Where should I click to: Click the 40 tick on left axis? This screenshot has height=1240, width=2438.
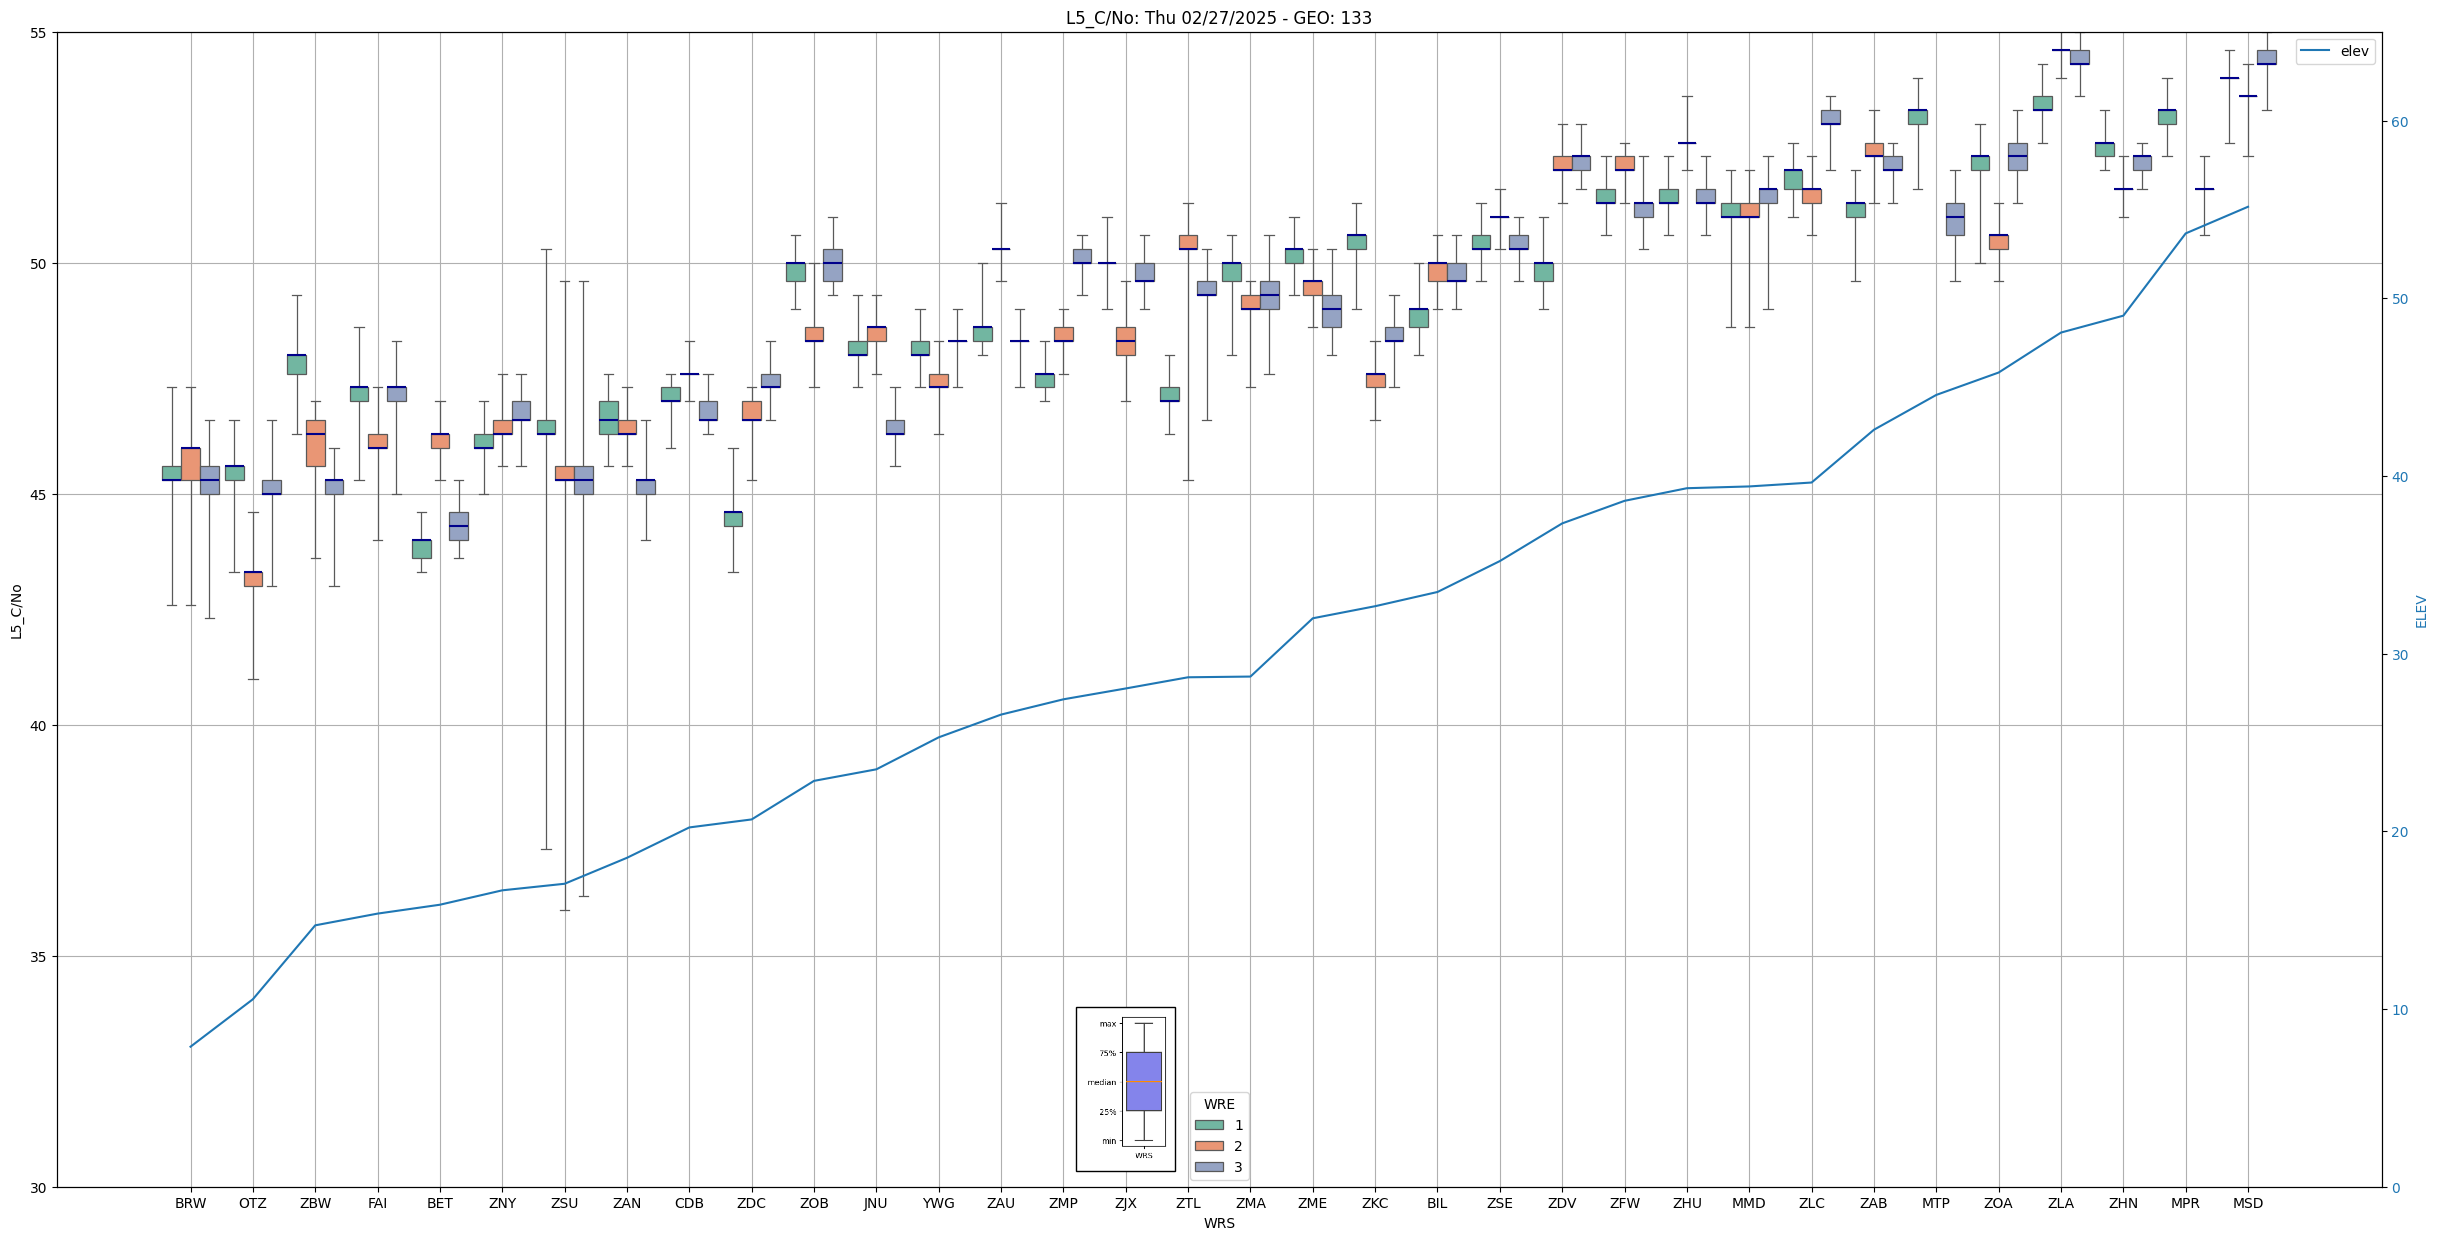pyautogui.click(x=40, y=726)
